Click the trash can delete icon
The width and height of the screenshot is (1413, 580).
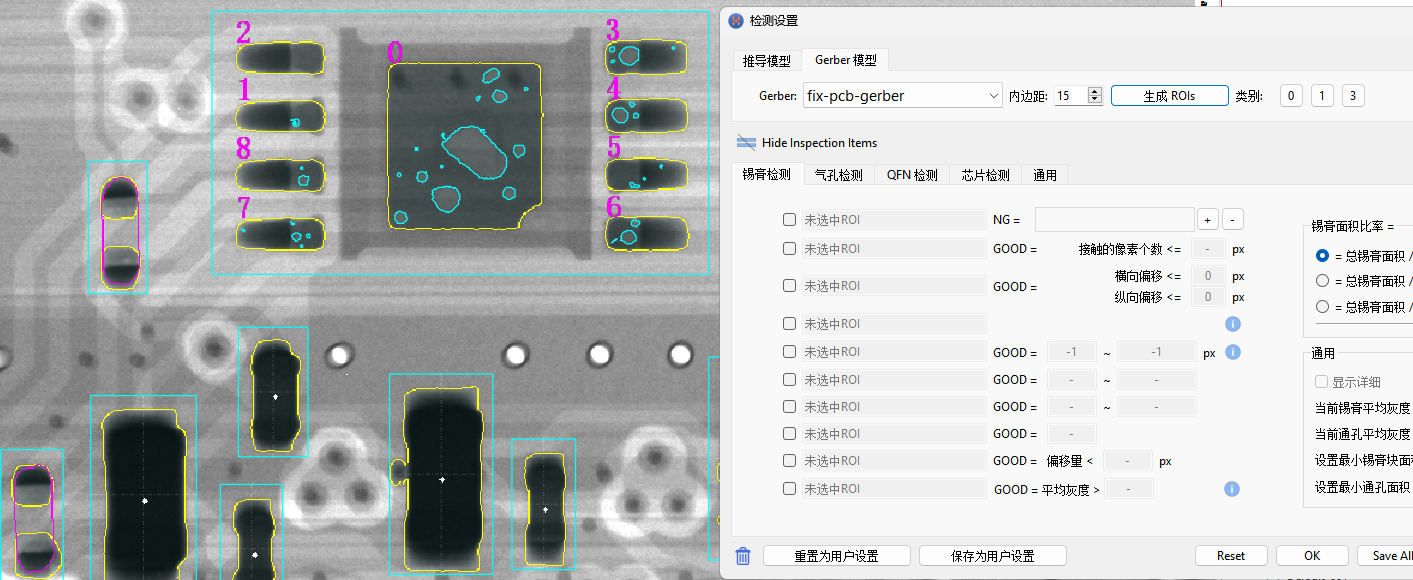[743, 556]
